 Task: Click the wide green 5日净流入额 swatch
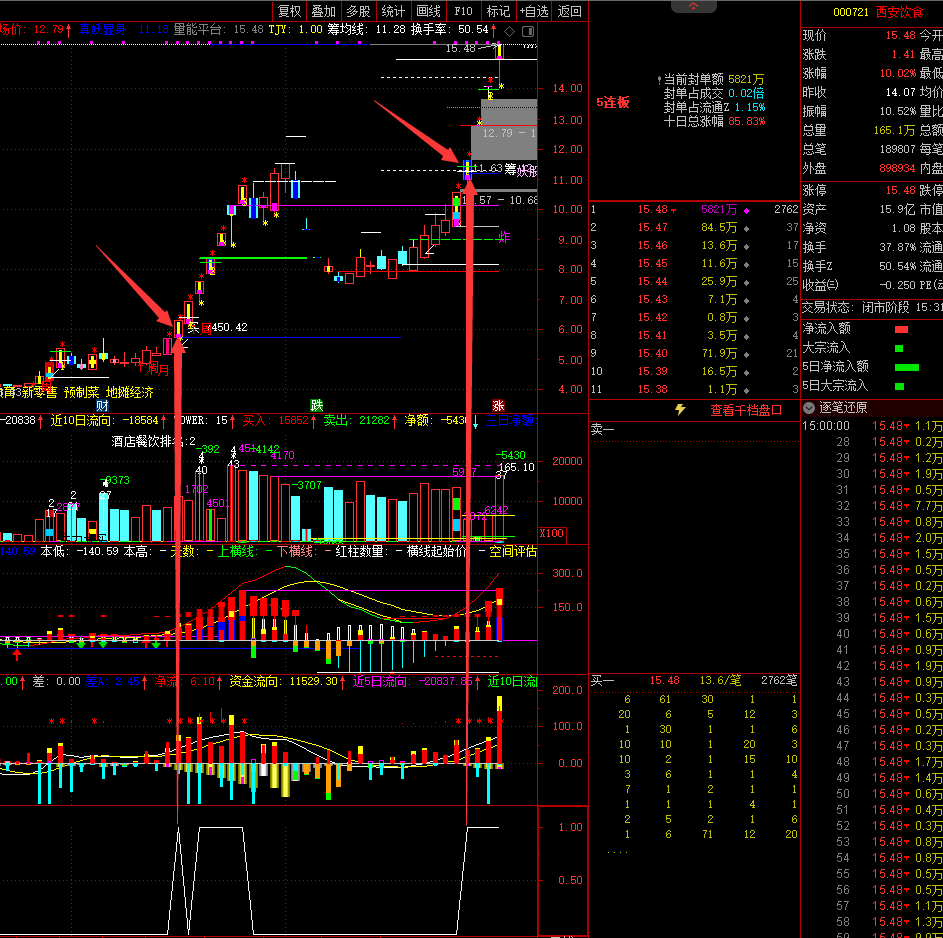907,367
